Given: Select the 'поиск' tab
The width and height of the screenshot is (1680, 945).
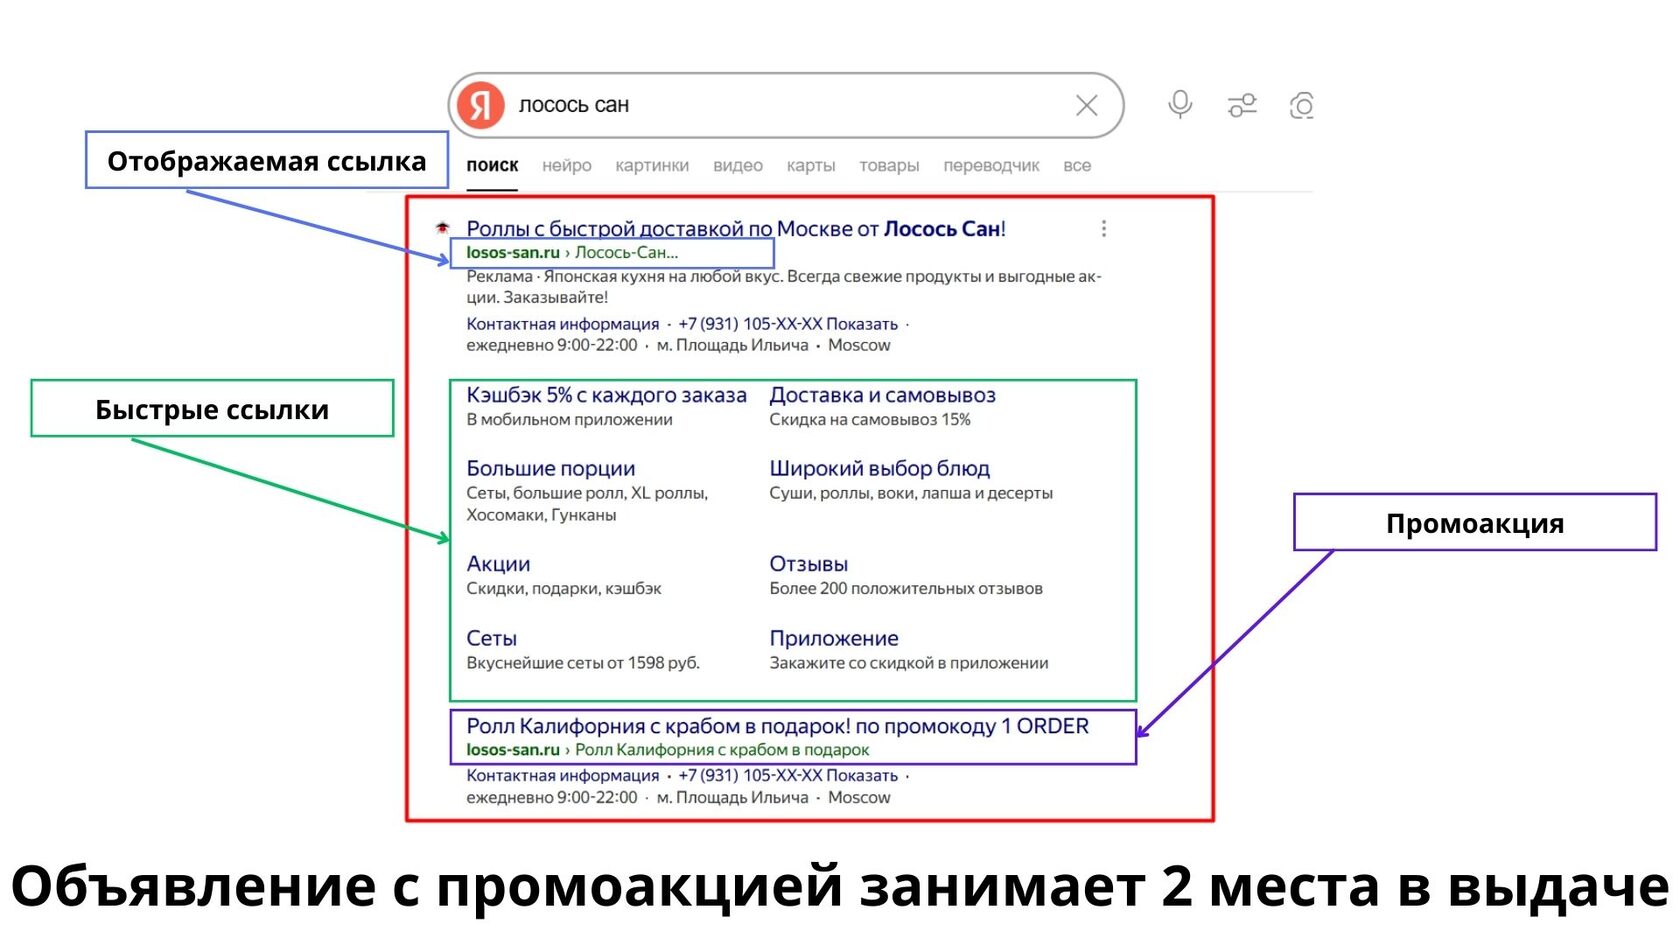Looking at the screenshot, I should point(492,166).
